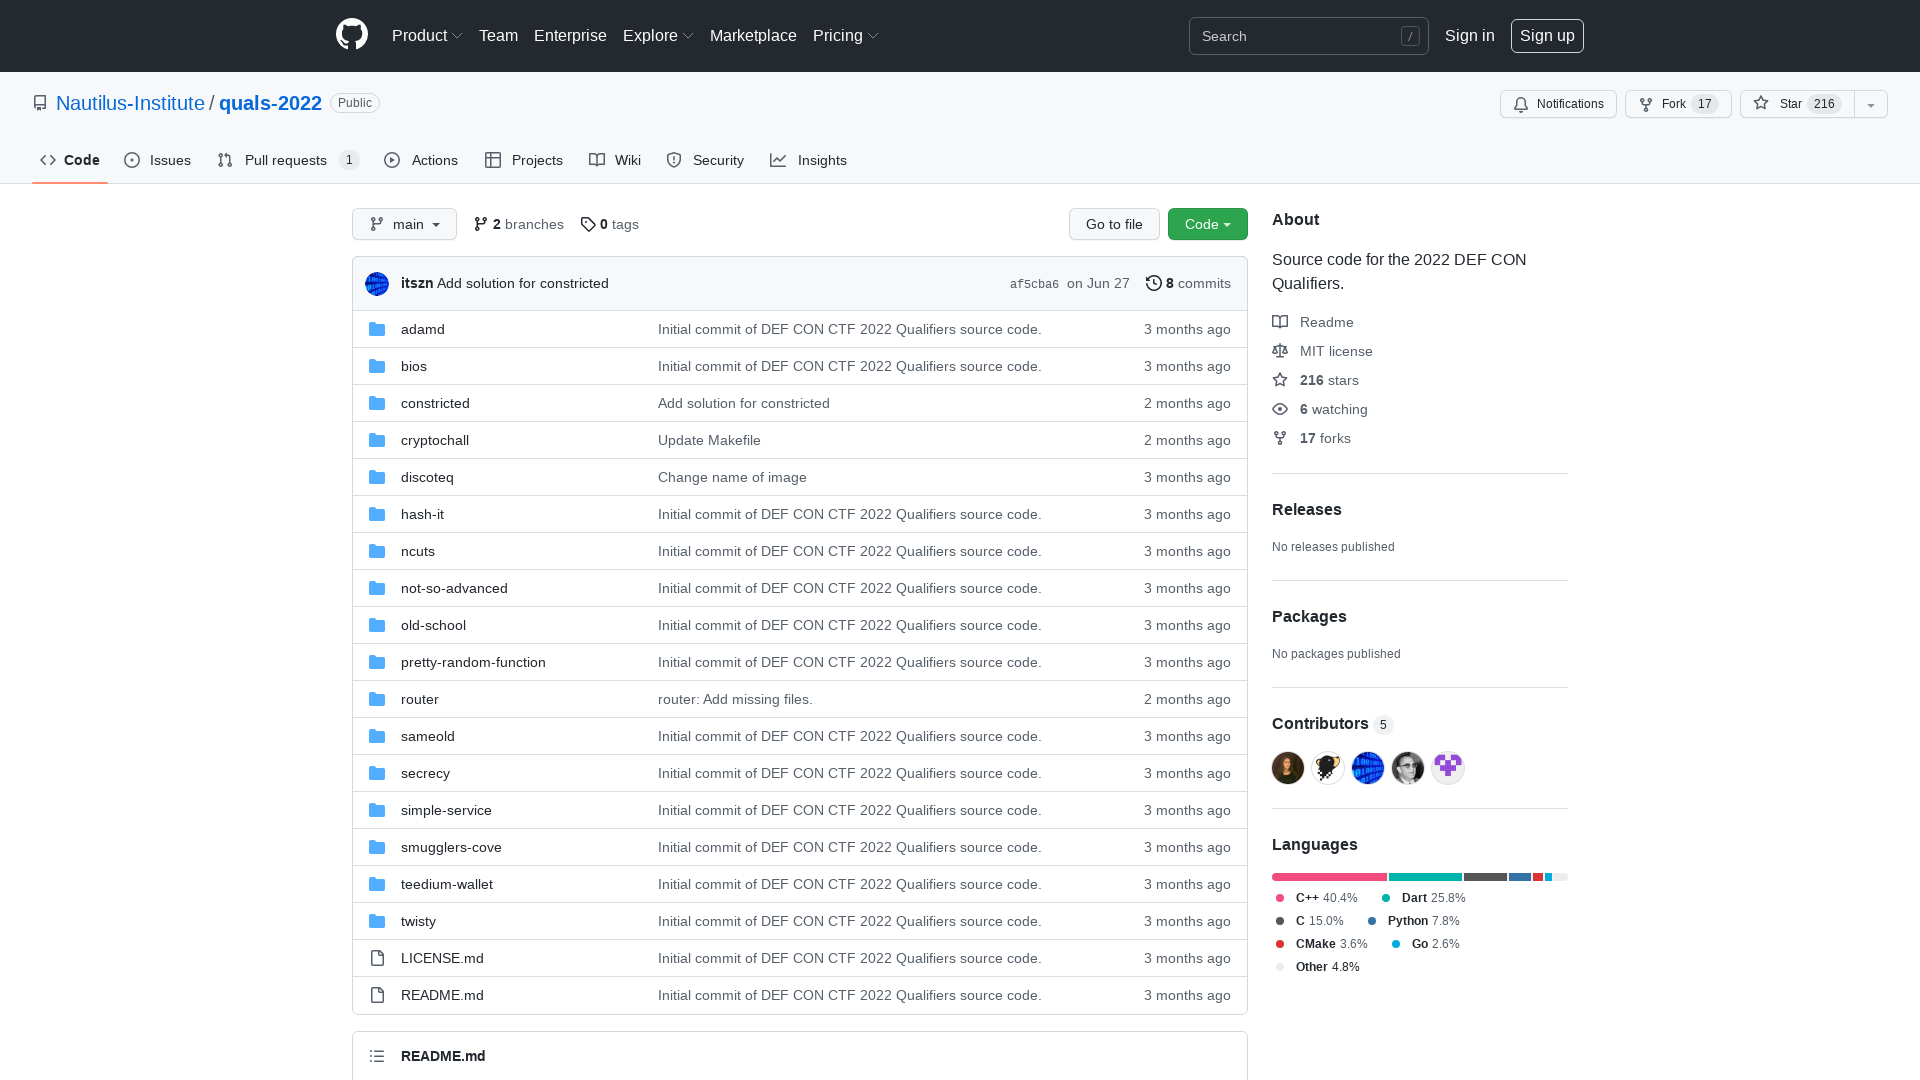Click the Go to file button
This screenshot has width=1920, height=1080.
[x=1114, y=224]
